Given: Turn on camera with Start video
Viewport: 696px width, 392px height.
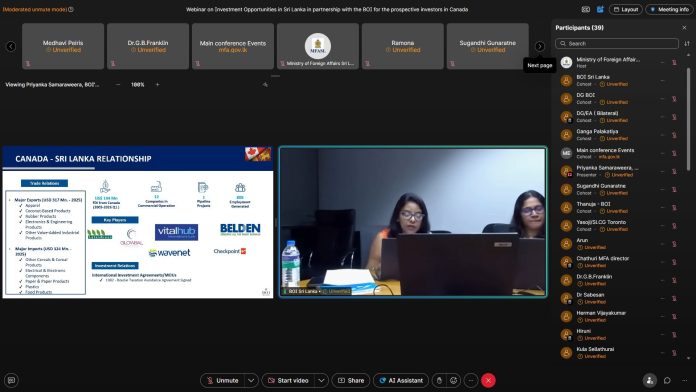Looking at the screenshot, I should (x=289, y=380).
